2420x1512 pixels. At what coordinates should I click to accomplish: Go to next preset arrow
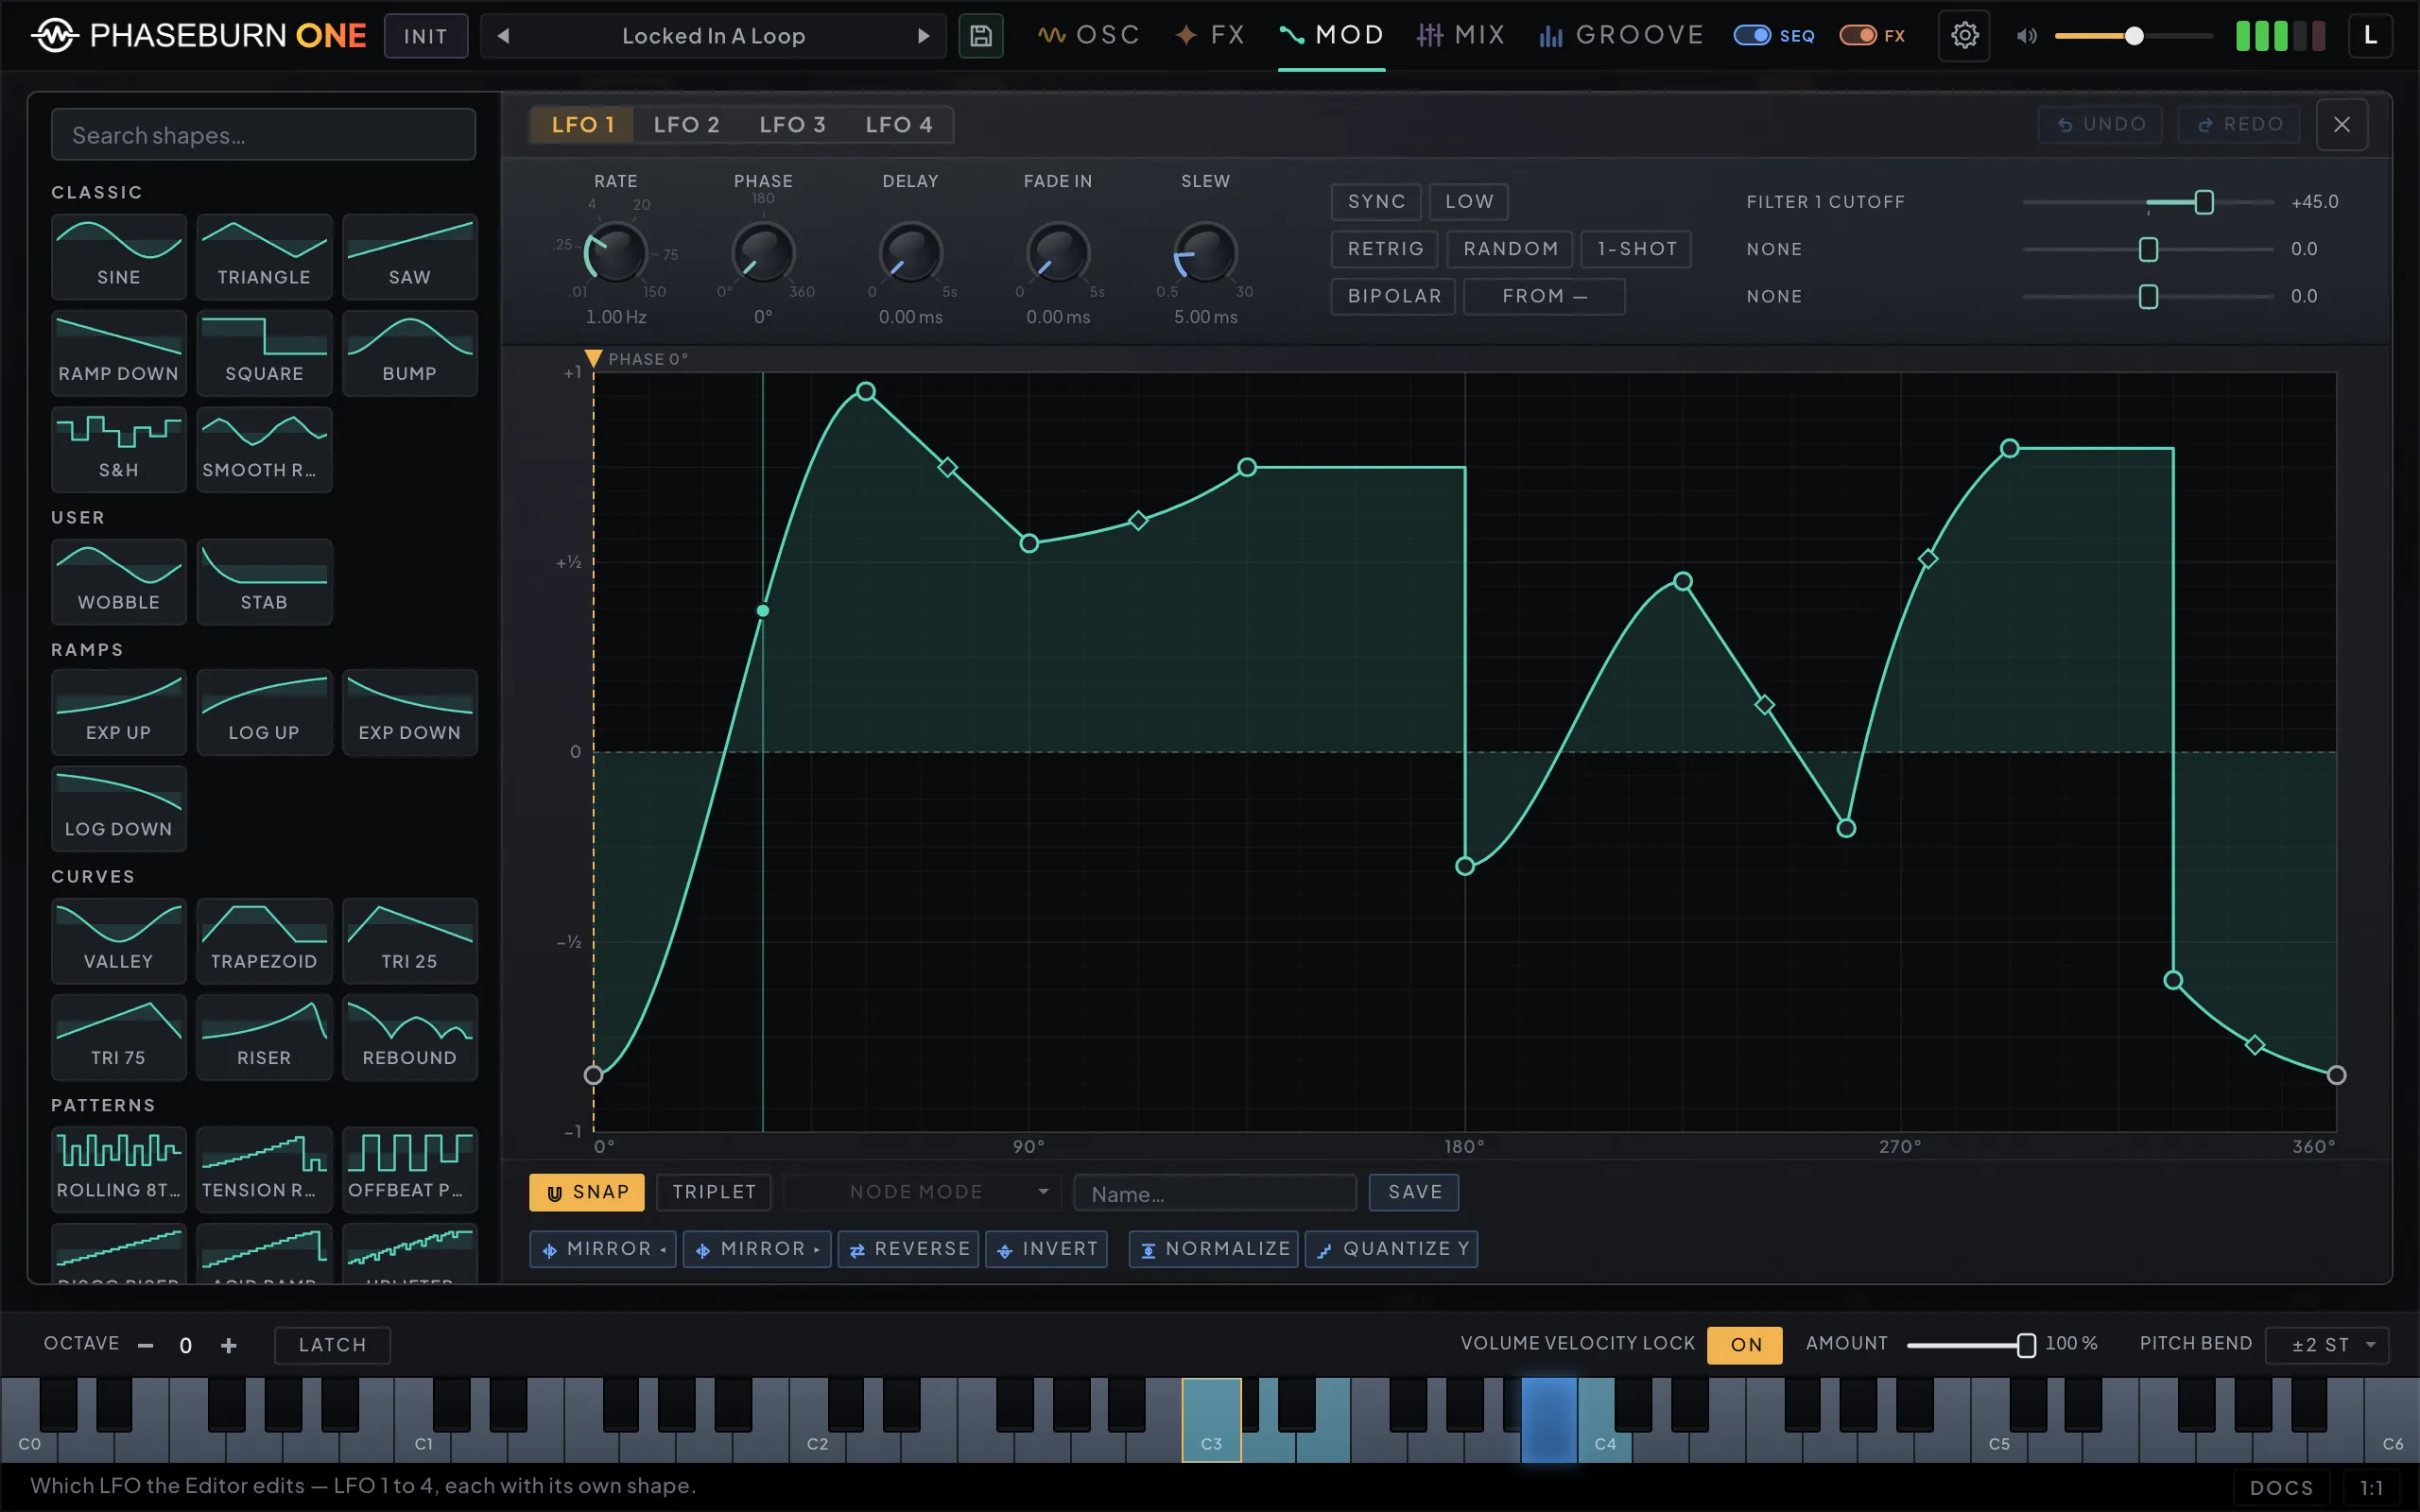click(923, 36)
